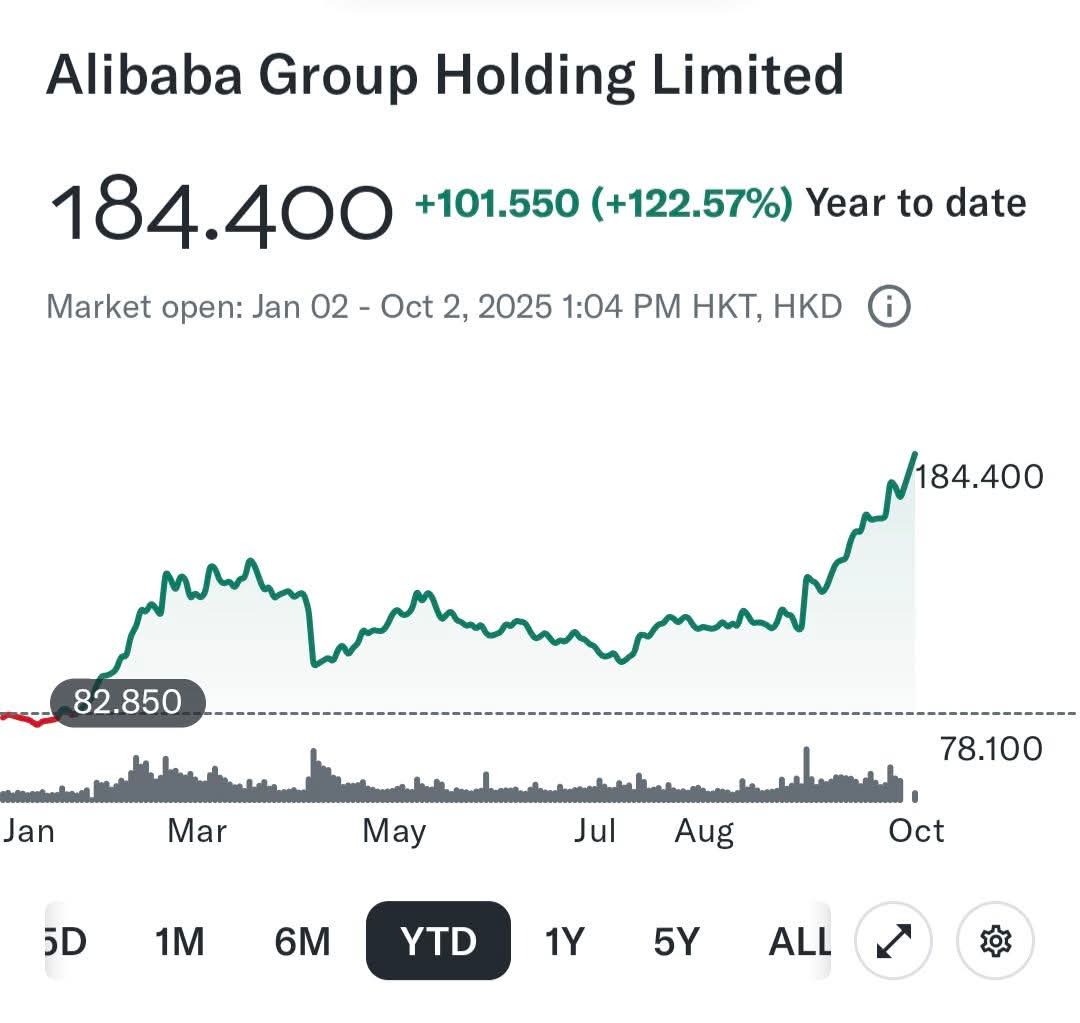Select the 6M chart range
This screenshot has height=1023, width=1080.
[302, 941]
